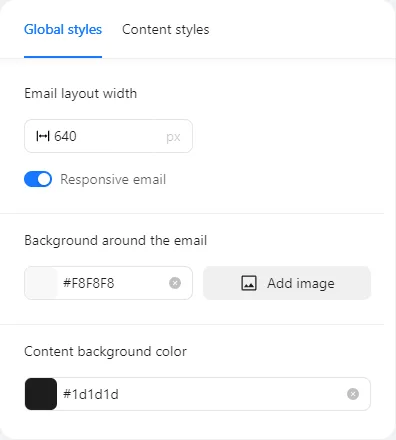Click the Email layout width heading

coord(81,93)
